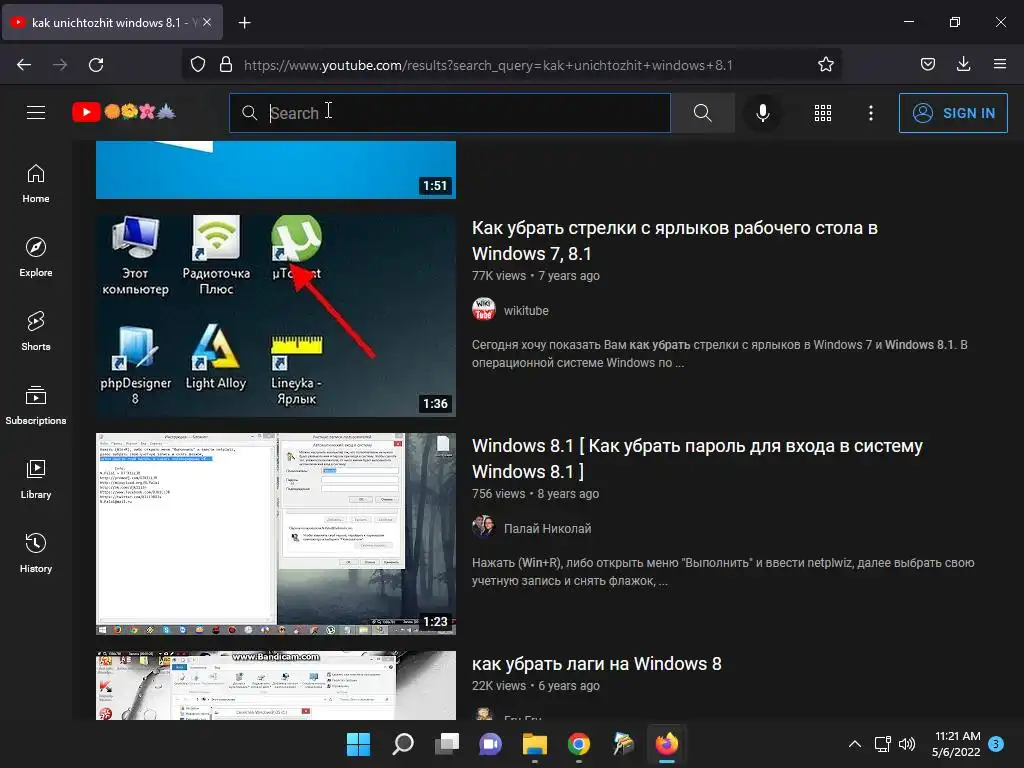
Task: Open Windows taskbar search
Action: [x=403, y=744]
